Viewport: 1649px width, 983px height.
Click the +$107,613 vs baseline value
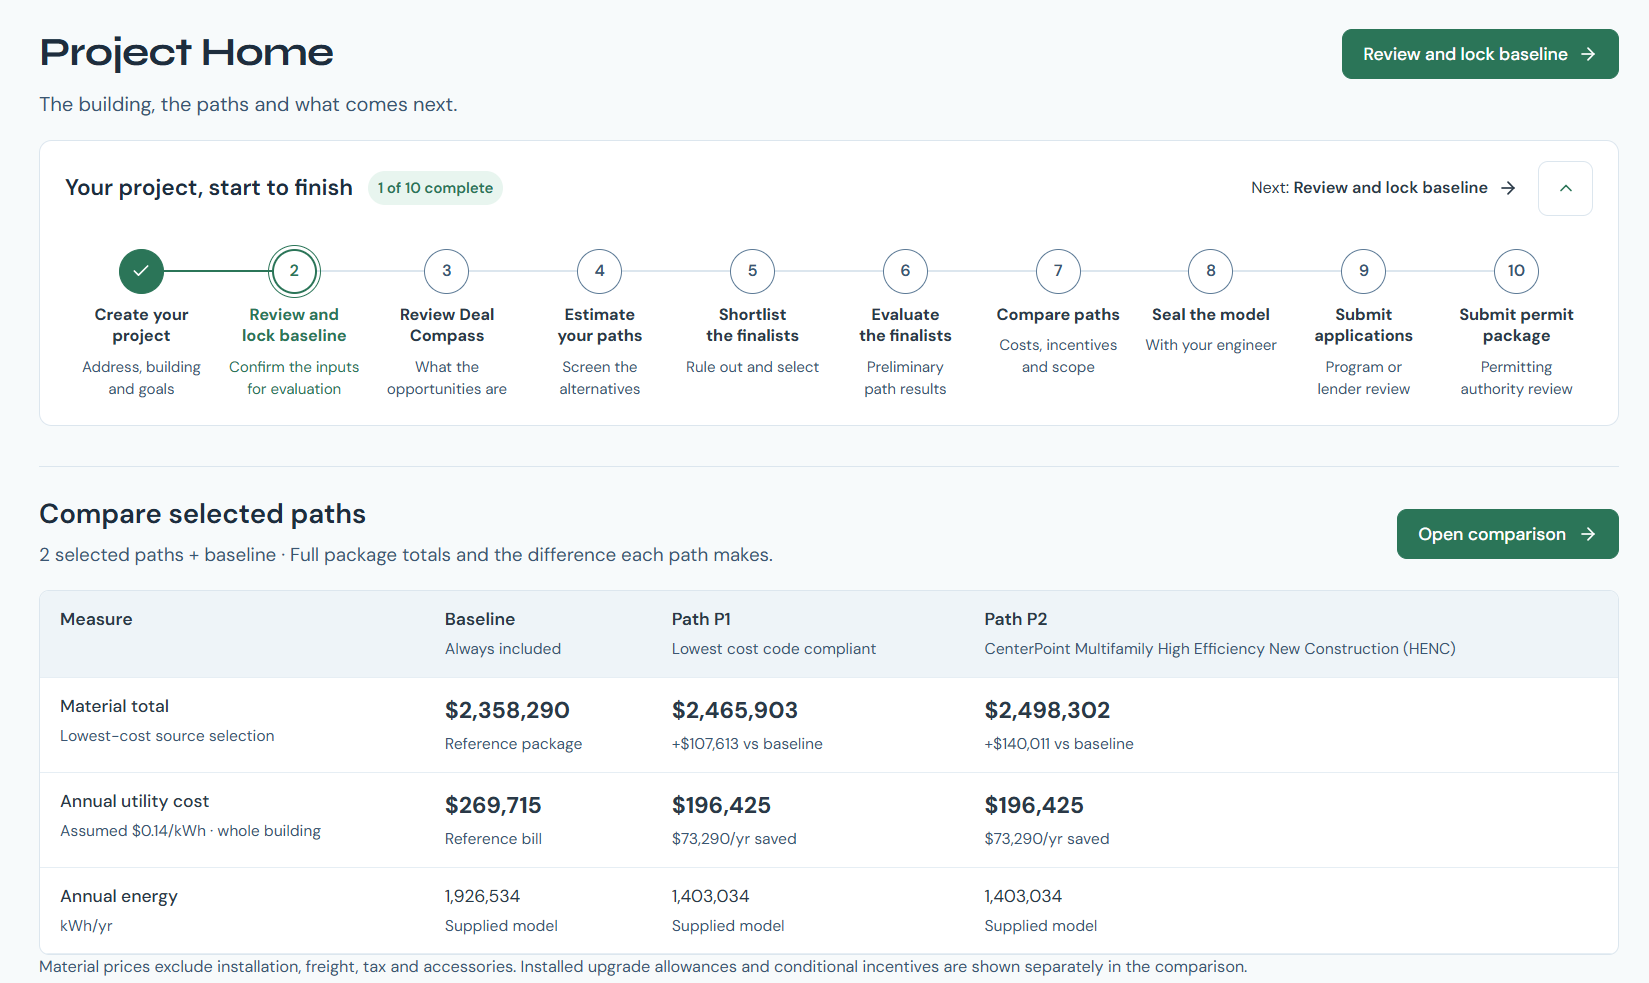click(x=747, y=744)
